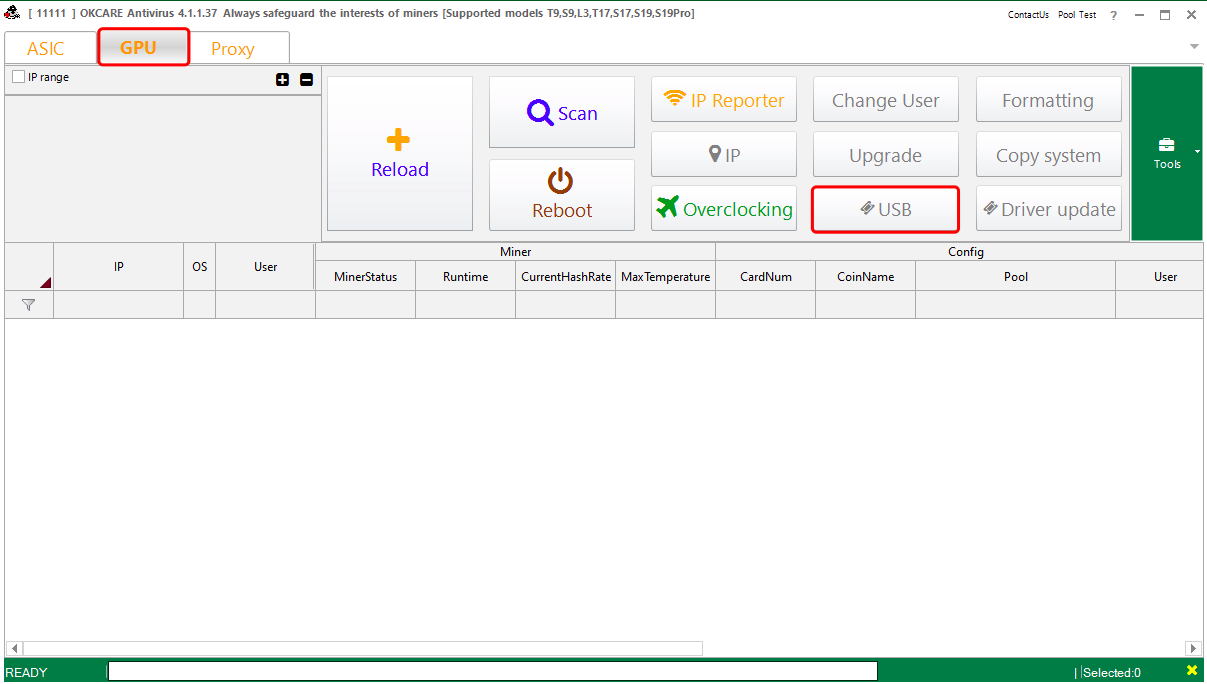1207x684 pixels.
Task: Enable the IP range checkbox
Action: point(17,76)
